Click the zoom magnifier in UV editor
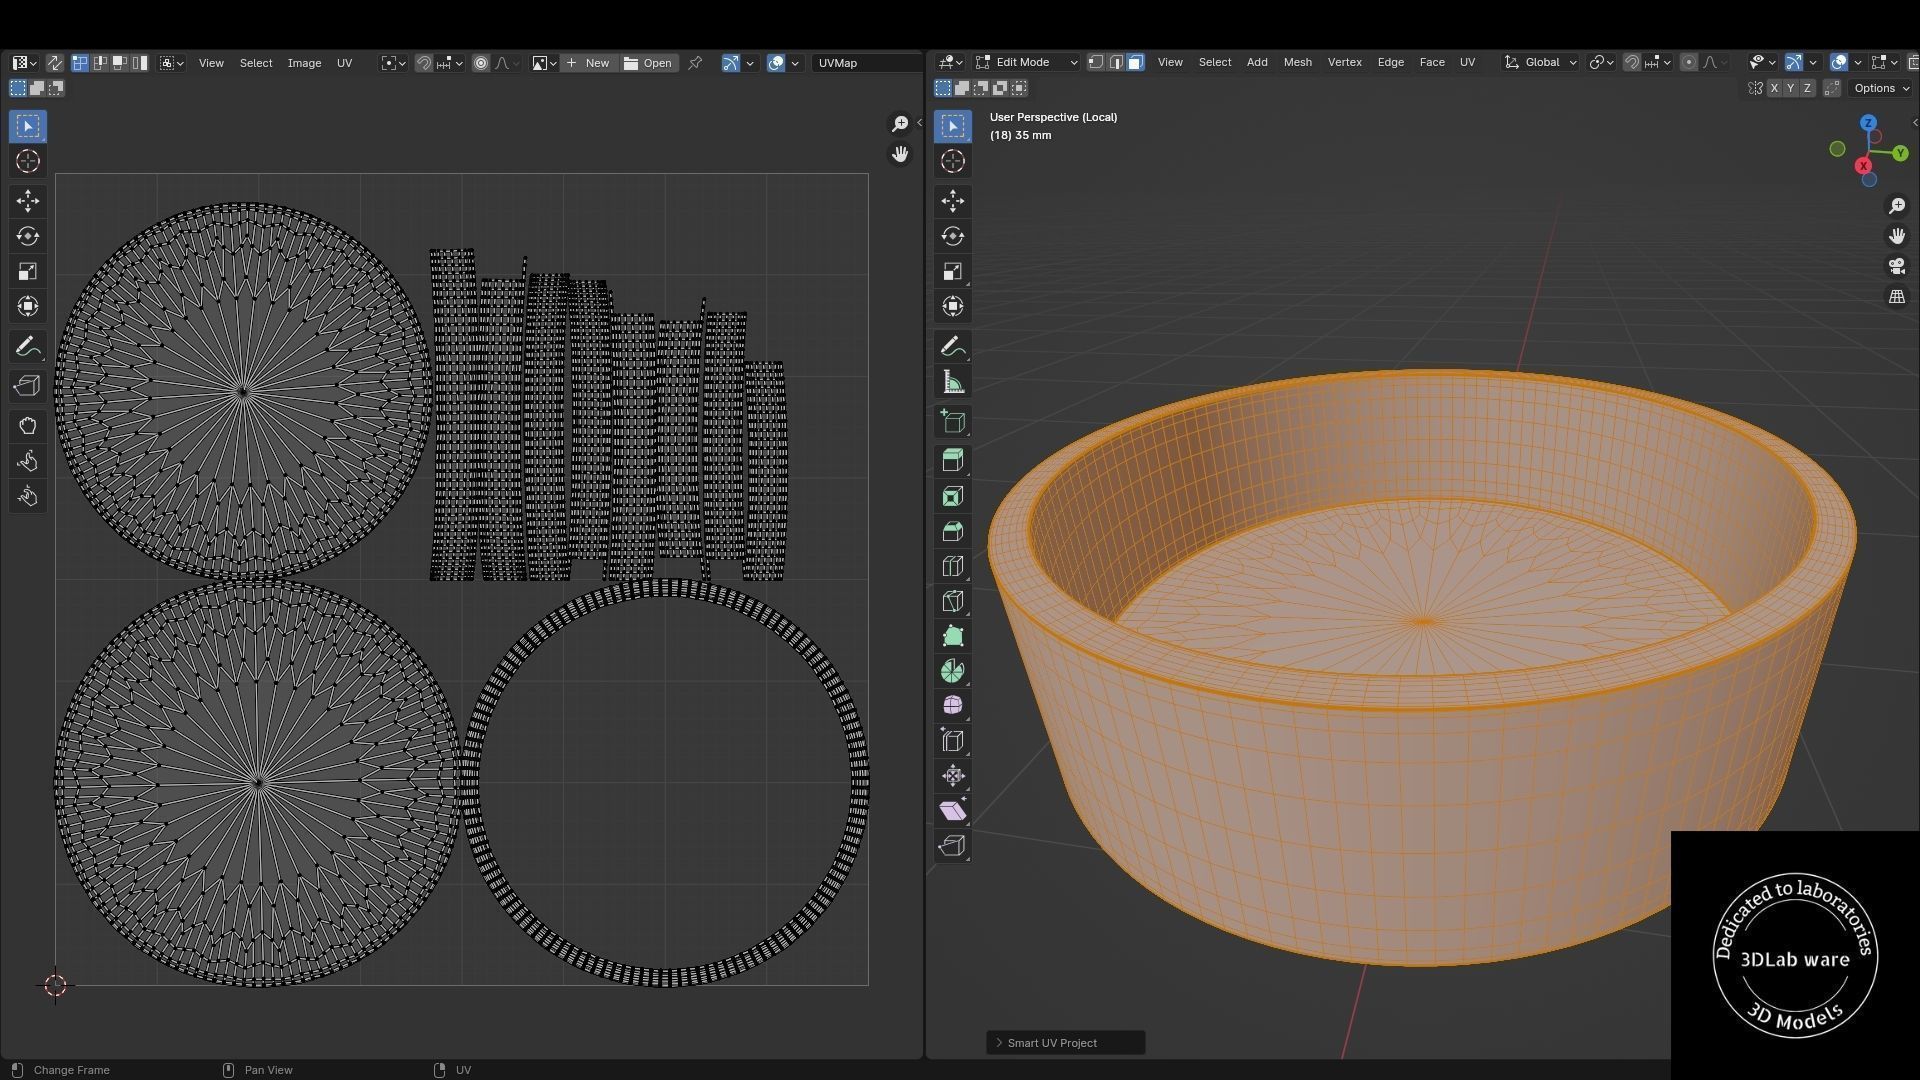1920x1080 pixels. (900, 123)
